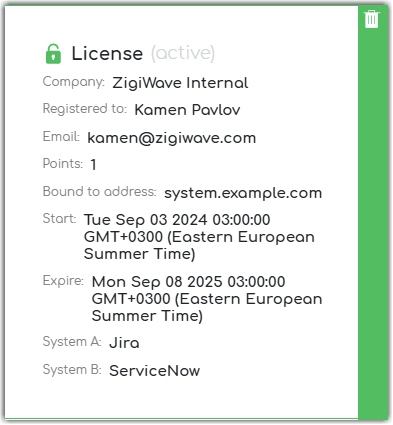Click the System A value Jira
Screen dimensions: 393x425
pyautogui.click(x=124, y=343)
